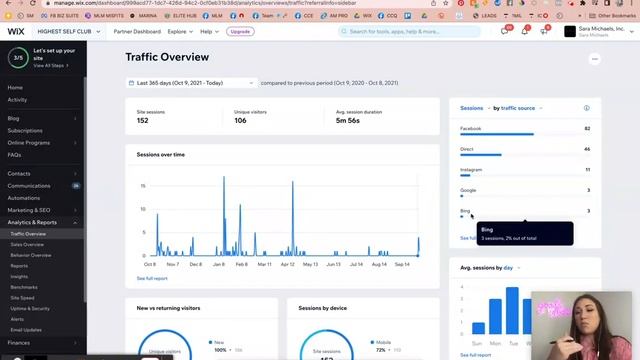Click the Other Bookmarks folder
Screen dimensions: 640x360
[612, 16]
